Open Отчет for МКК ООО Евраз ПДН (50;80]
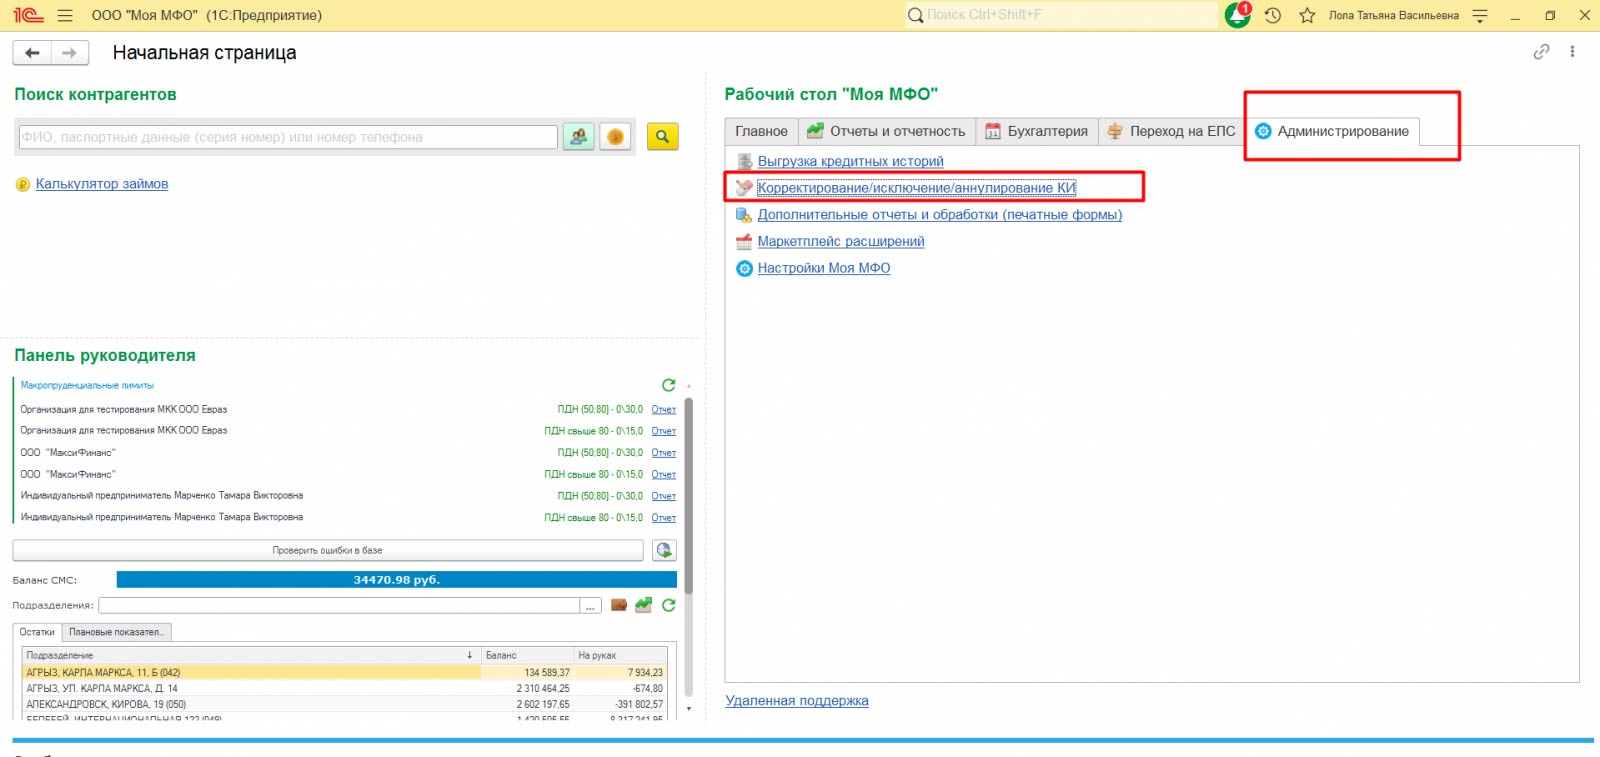 tap(664, 409)
